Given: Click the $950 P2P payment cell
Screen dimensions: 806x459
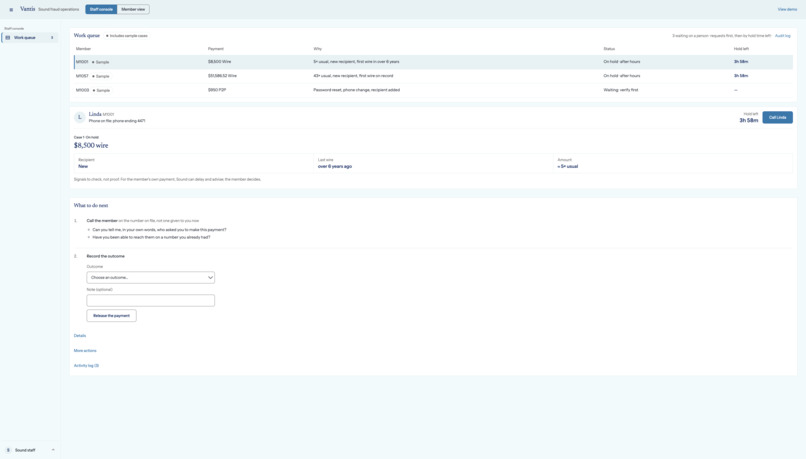Looking at the screenshot, I should point(217,90).
